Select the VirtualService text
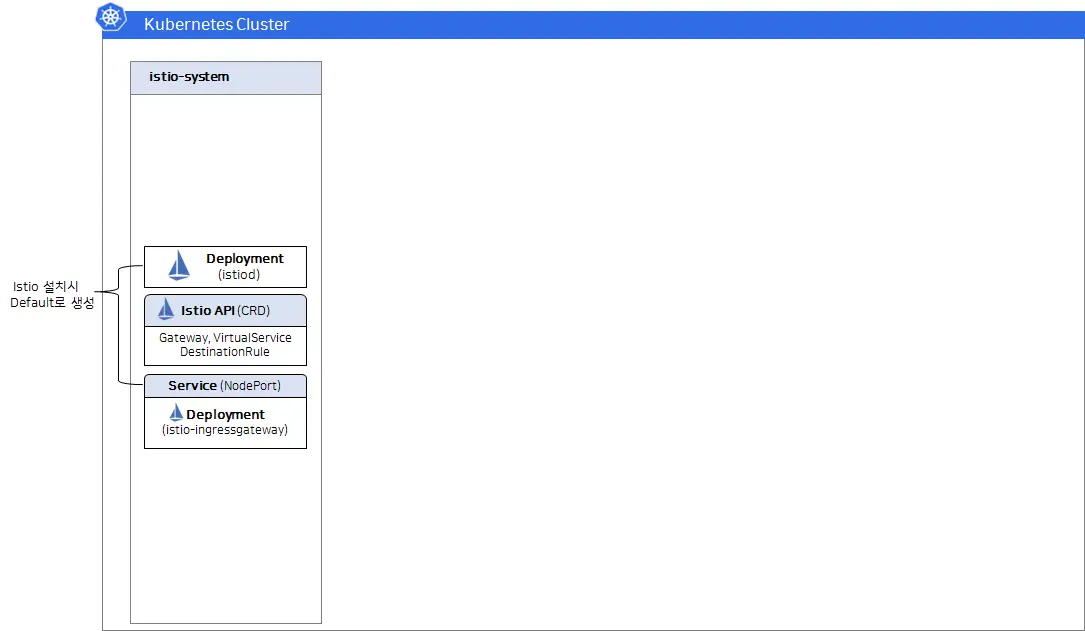1085x631 pixels. [252, 338]
